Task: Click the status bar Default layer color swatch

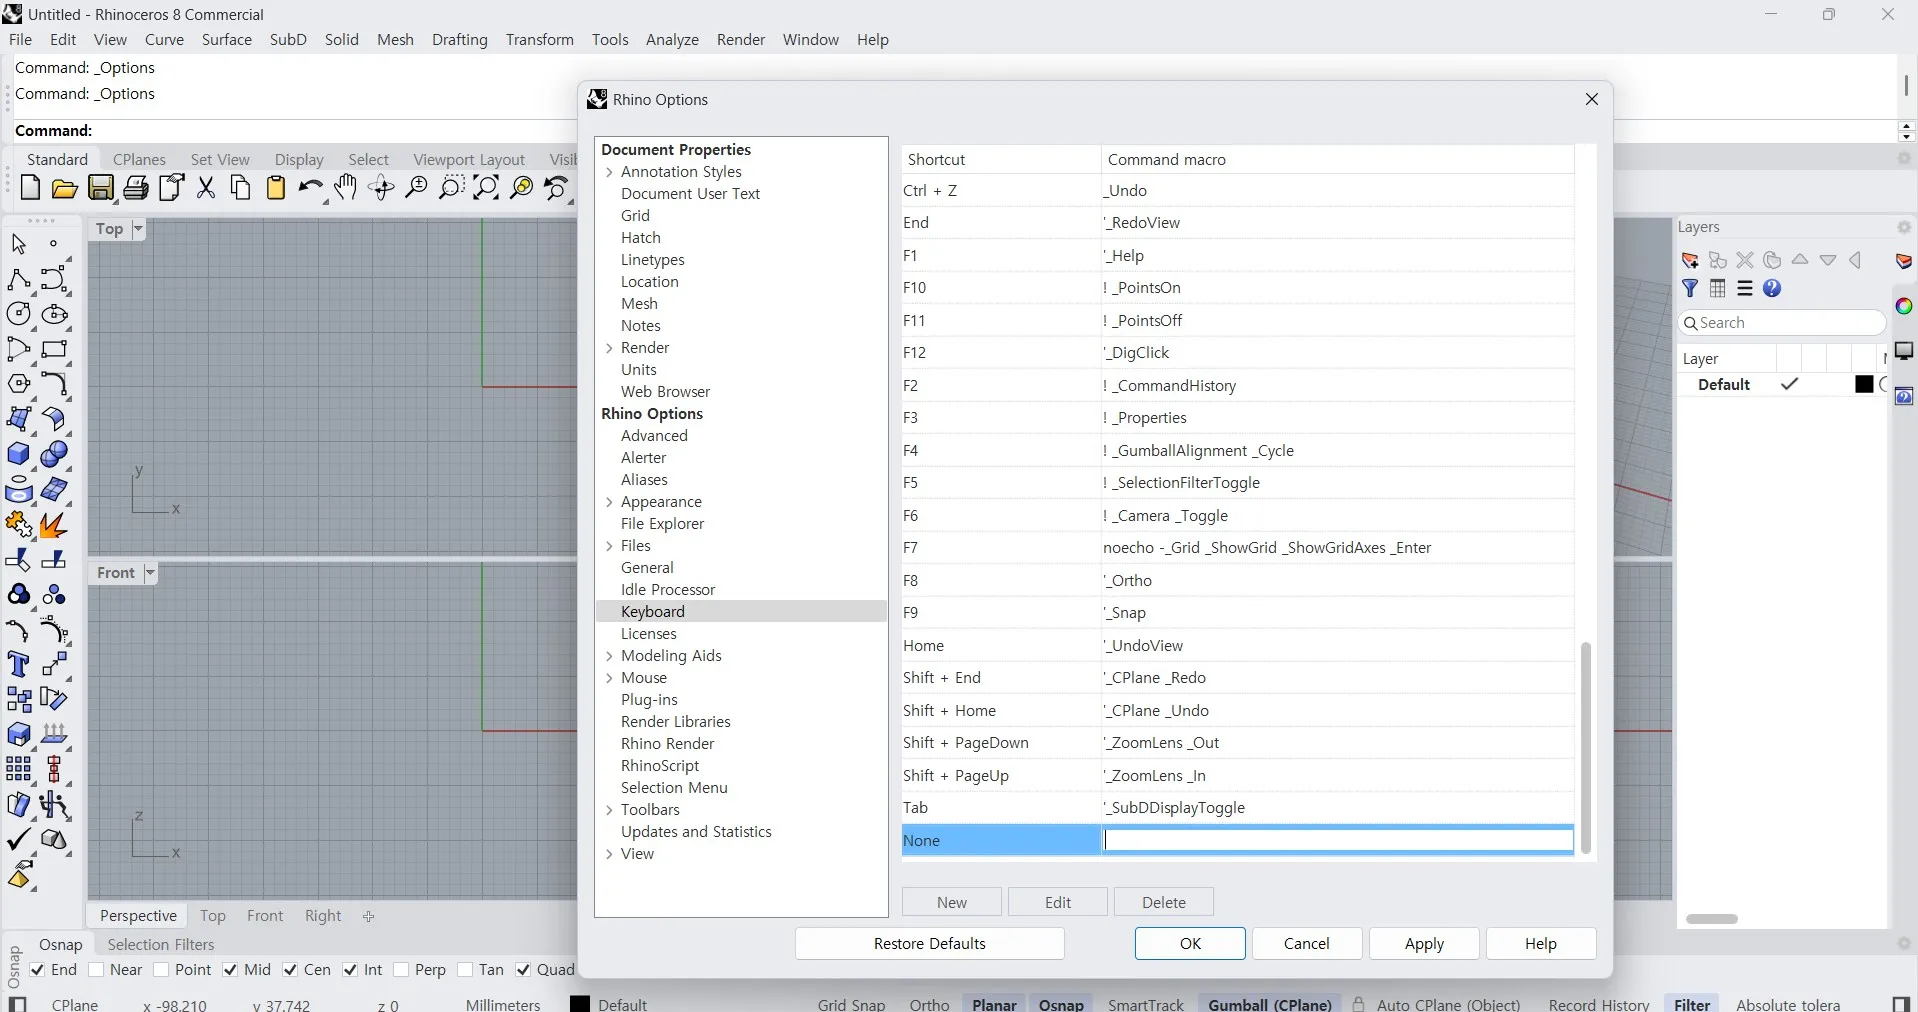Action: (580, 1004)
